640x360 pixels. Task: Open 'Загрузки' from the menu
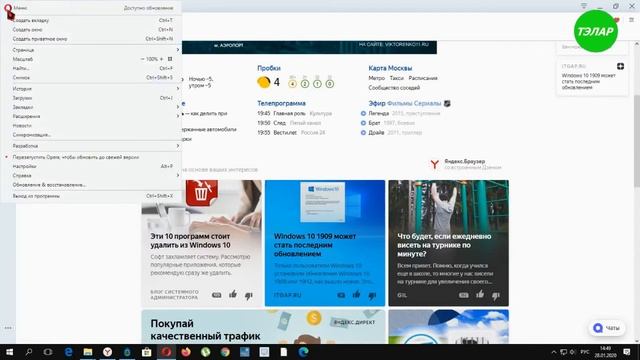click(x=91, y=98)
